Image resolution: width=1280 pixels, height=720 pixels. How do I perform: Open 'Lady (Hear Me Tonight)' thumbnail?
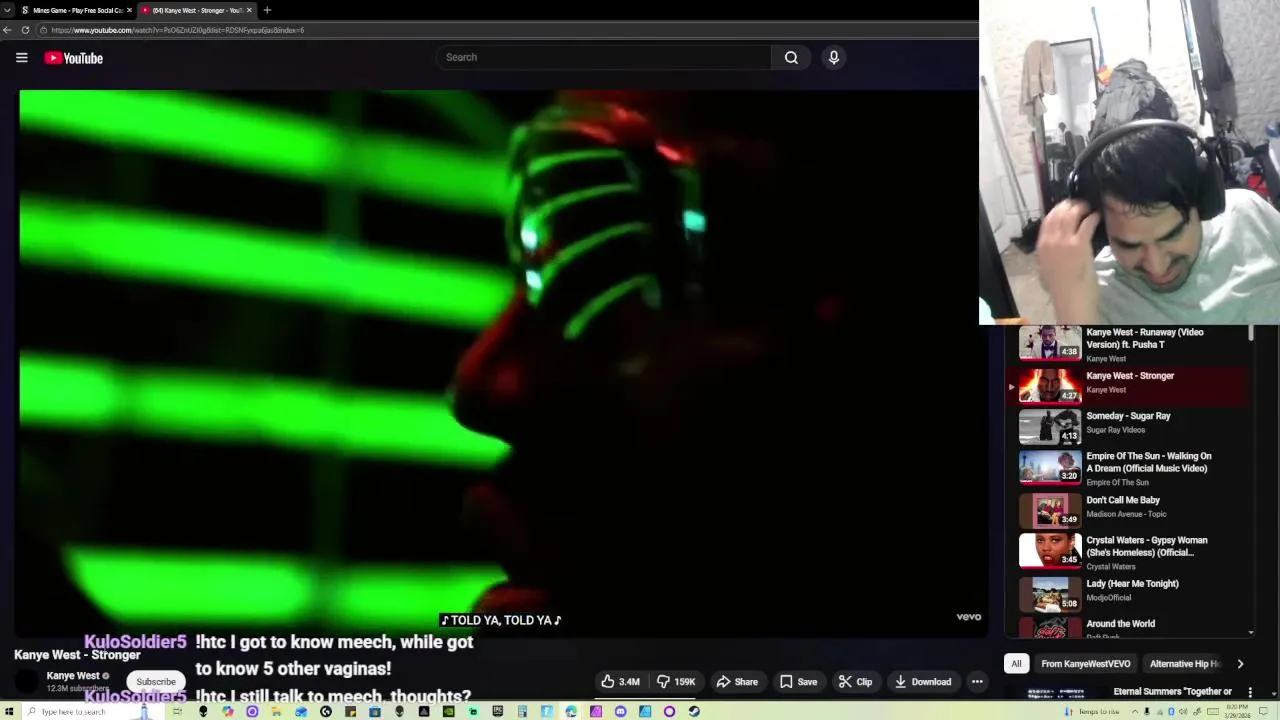[1049, 594]
